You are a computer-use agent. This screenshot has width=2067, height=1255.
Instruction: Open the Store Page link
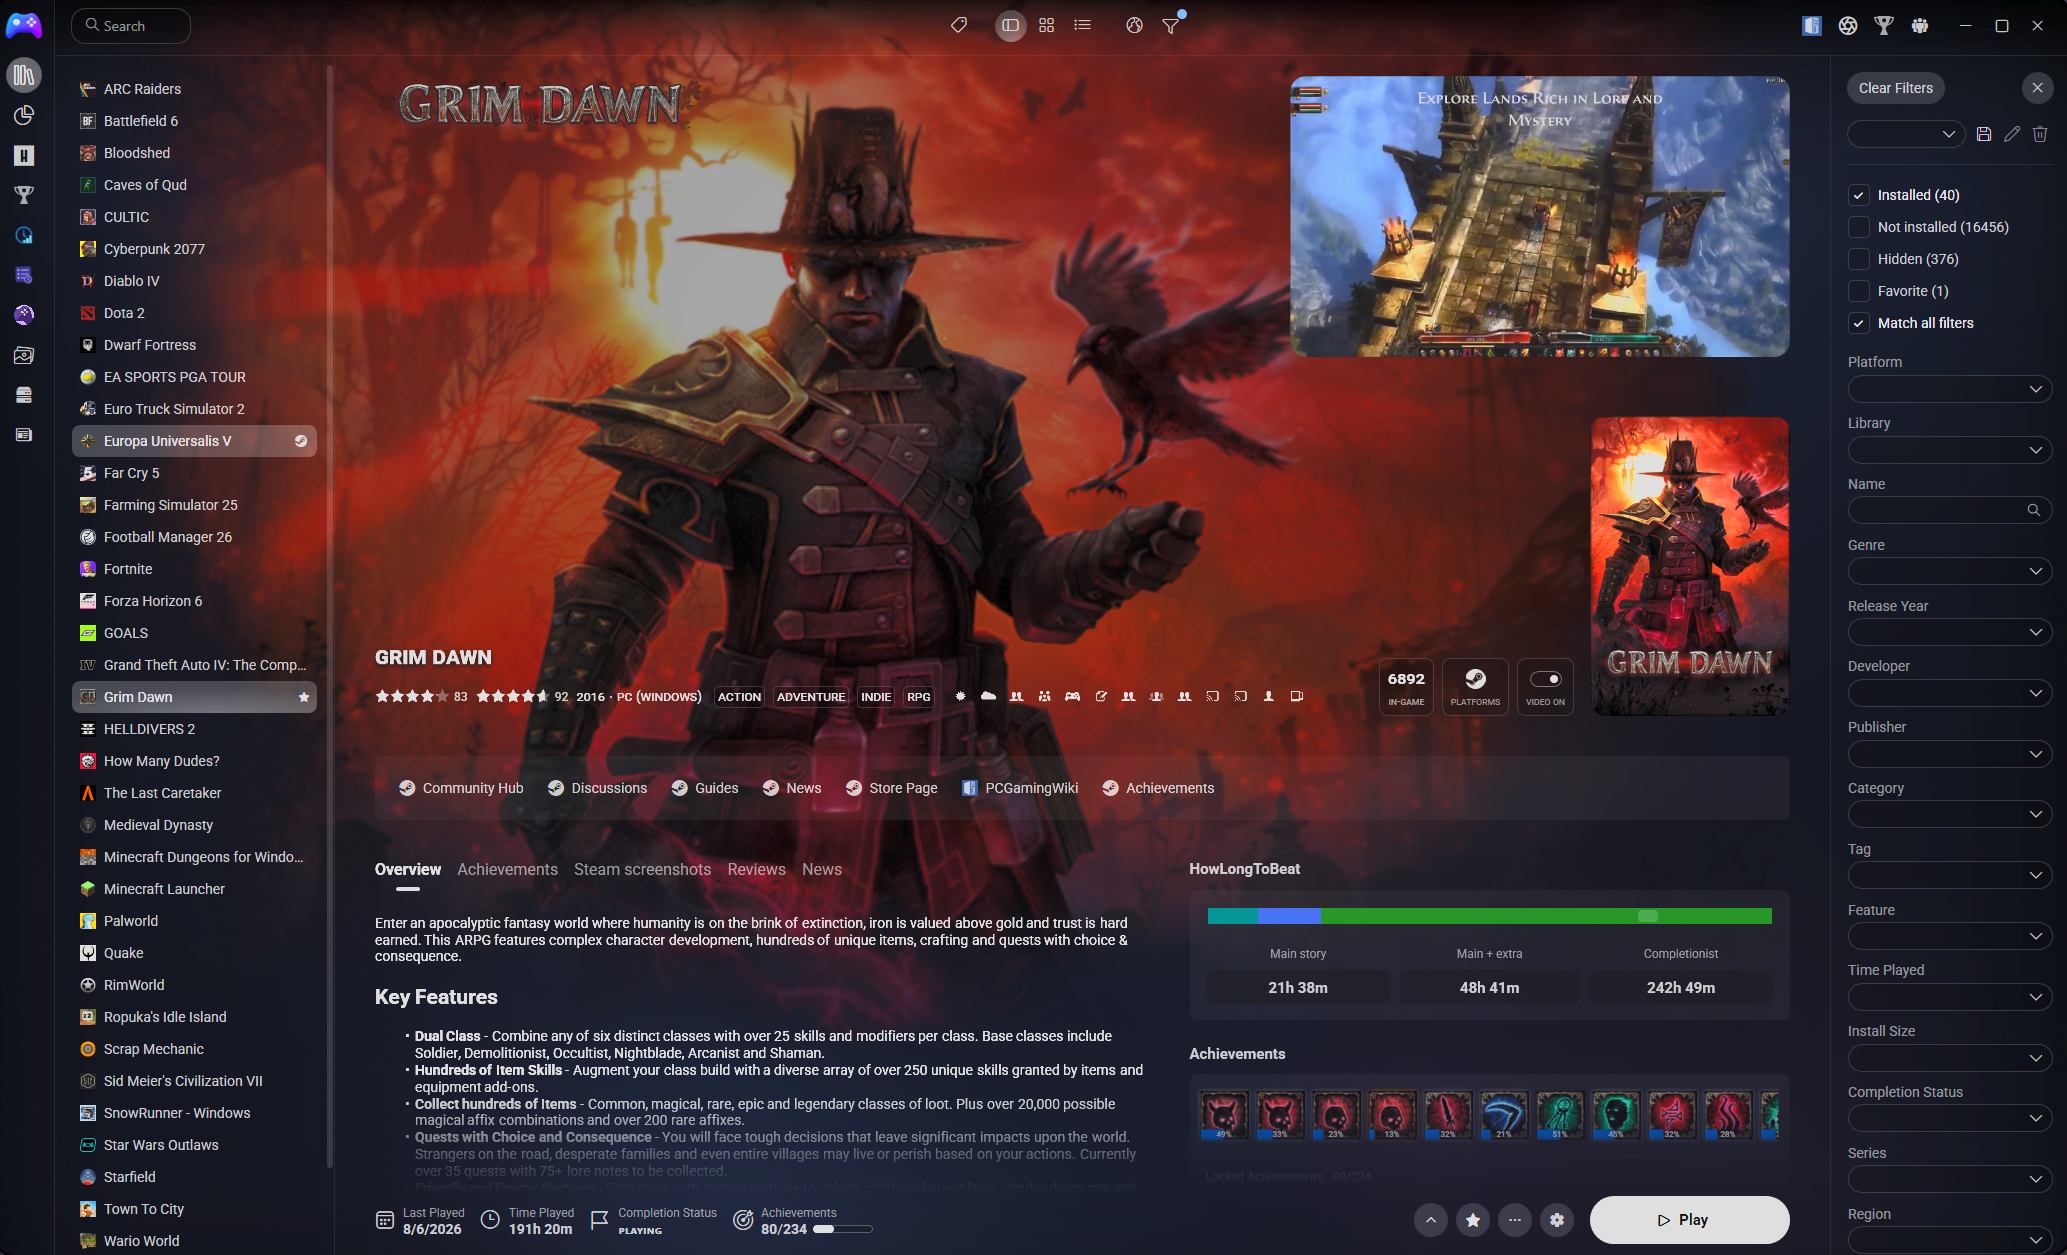(892, 788)
